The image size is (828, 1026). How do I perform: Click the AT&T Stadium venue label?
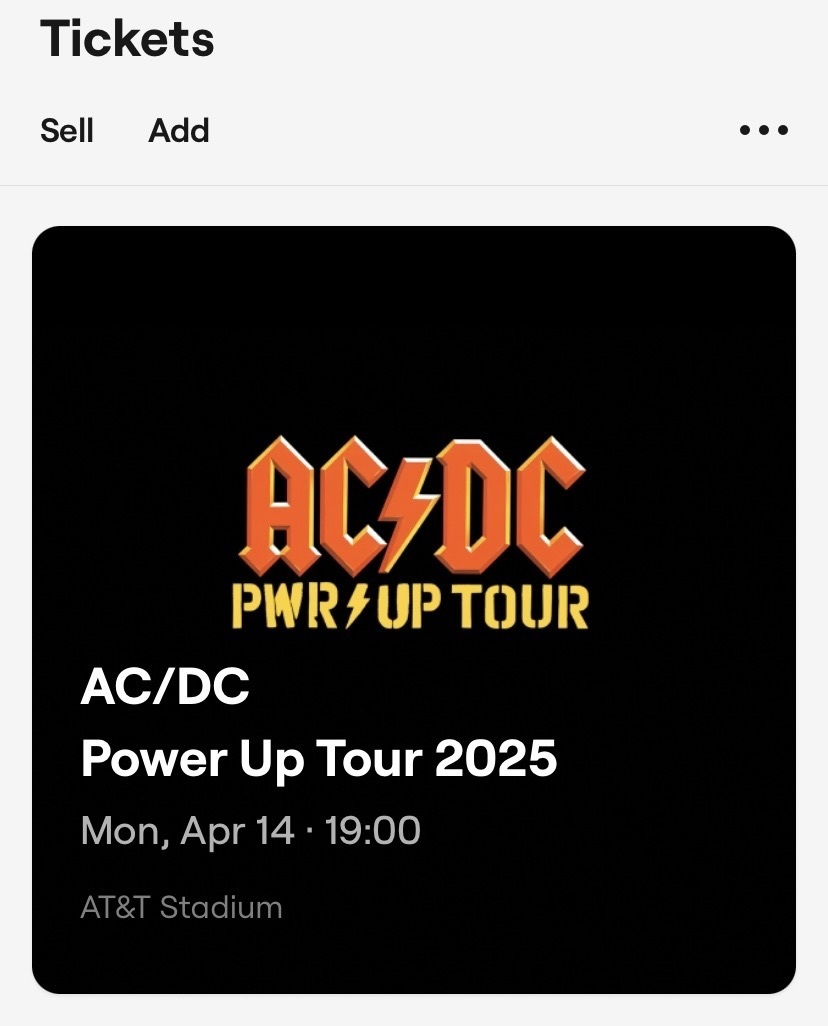click(x=181, y=908)
